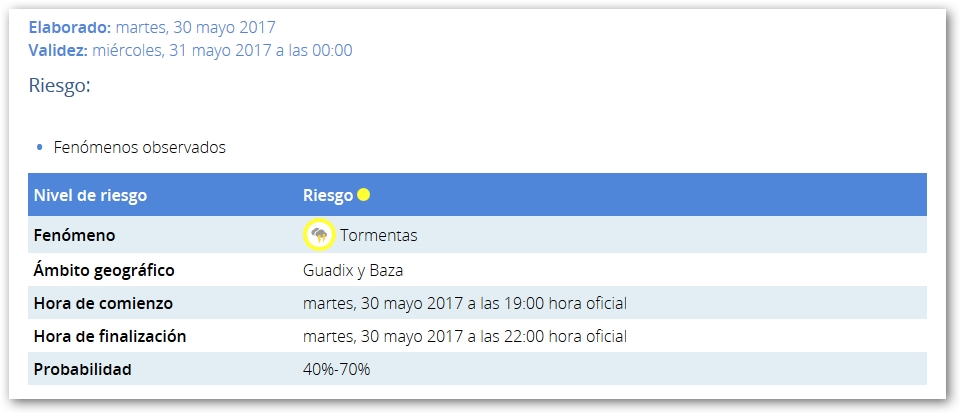The image size is (960, 413).
Task: Select the Ámbito geográfico row label
Action: 104,270
